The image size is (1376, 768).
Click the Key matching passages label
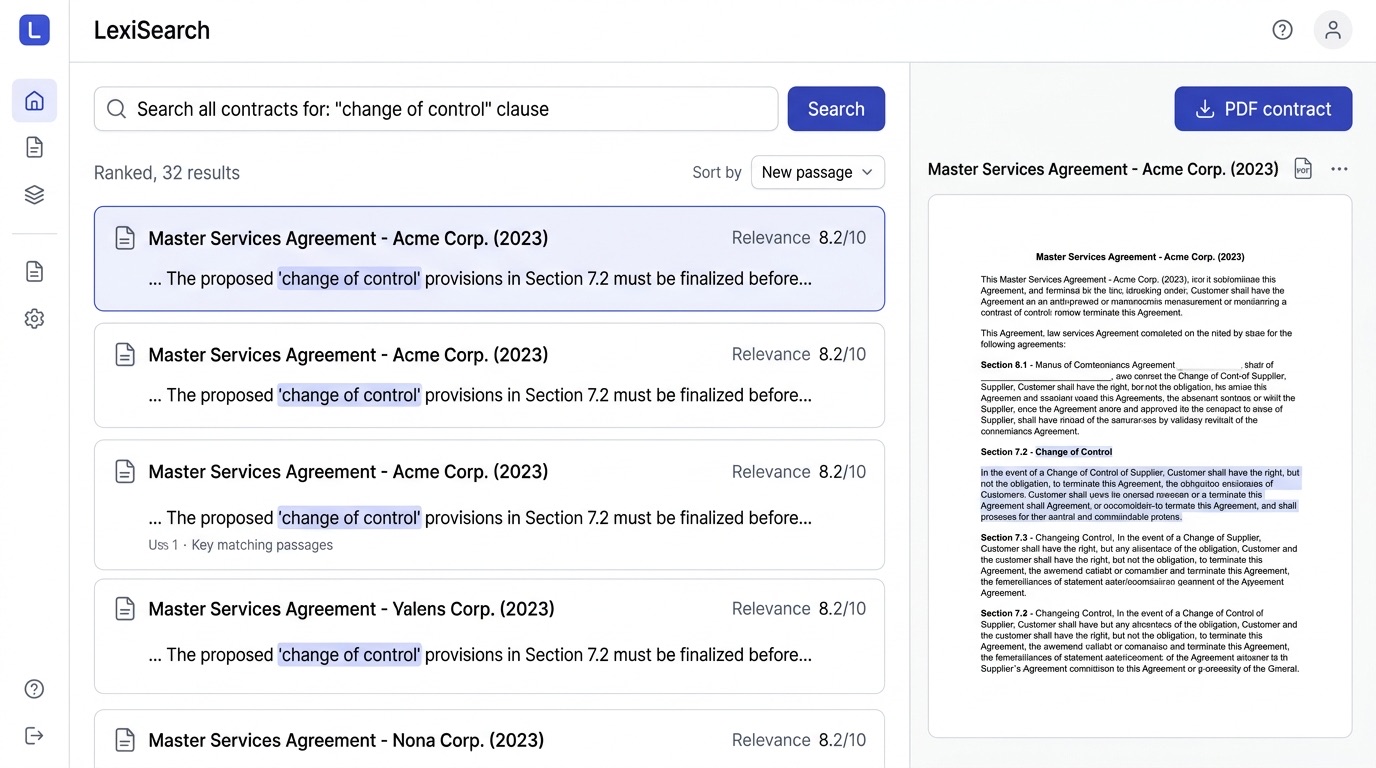coord(262,545)
